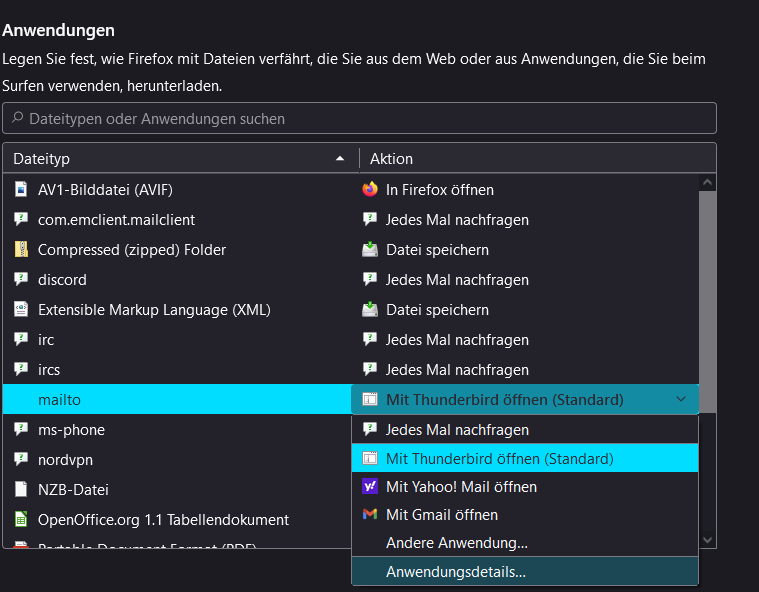The image size is (759, 592).
Task: Select the nordvpn row
Action: pyautogui.click(x=177, y=459)
